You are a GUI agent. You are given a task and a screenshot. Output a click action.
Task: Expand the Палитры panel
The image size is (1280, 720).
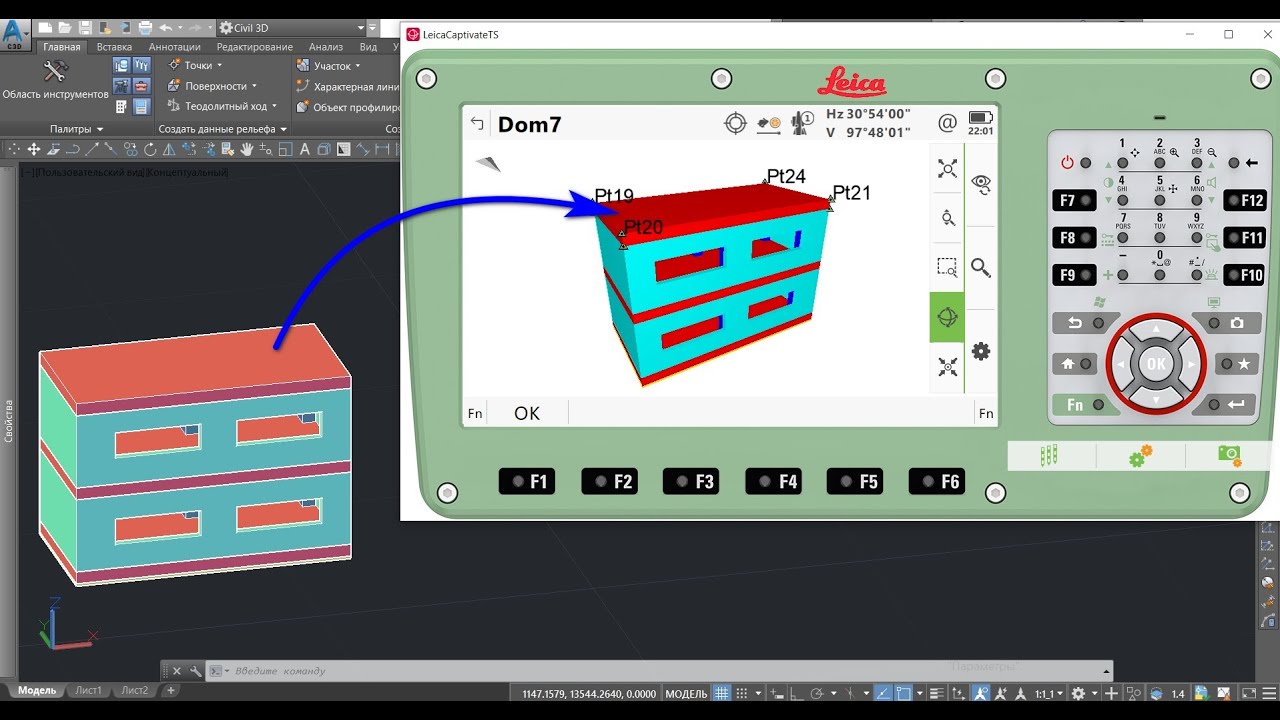tap(77, 129)
